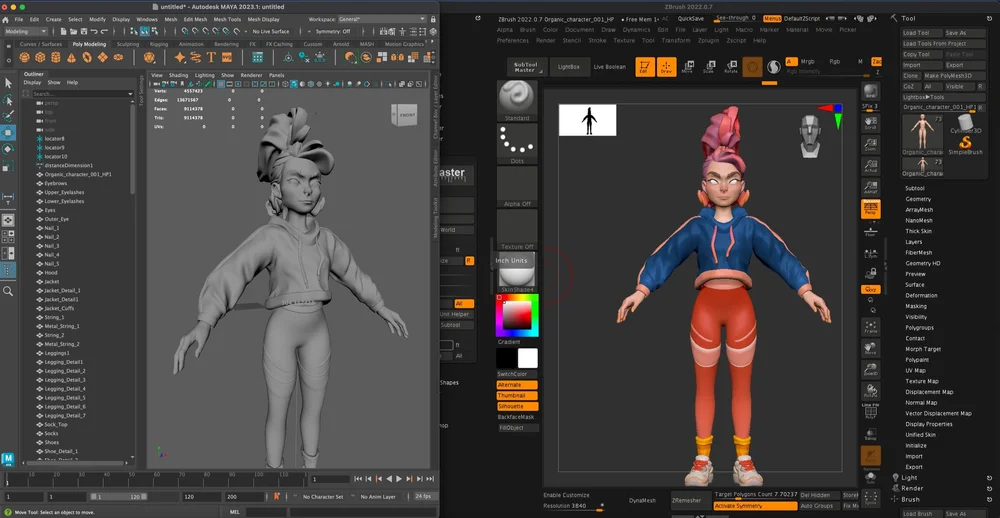Toggle ZBrush Persp perspective button
Image resolution: width=1000 pixels, height=518 pixels.
[871, 209]
